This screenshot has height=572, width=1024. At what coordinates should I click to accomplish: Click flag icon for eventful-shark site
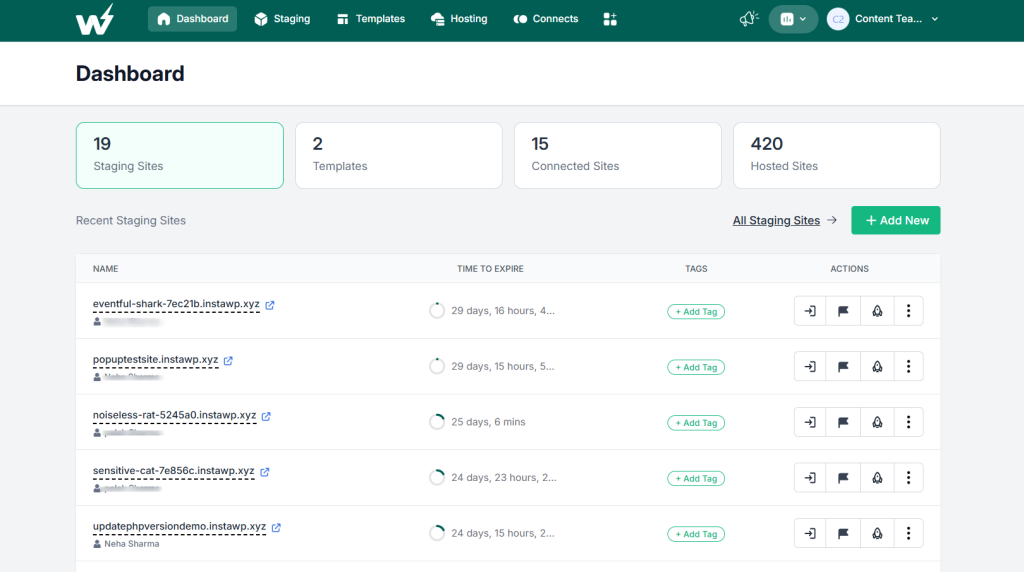pos(843,311)
